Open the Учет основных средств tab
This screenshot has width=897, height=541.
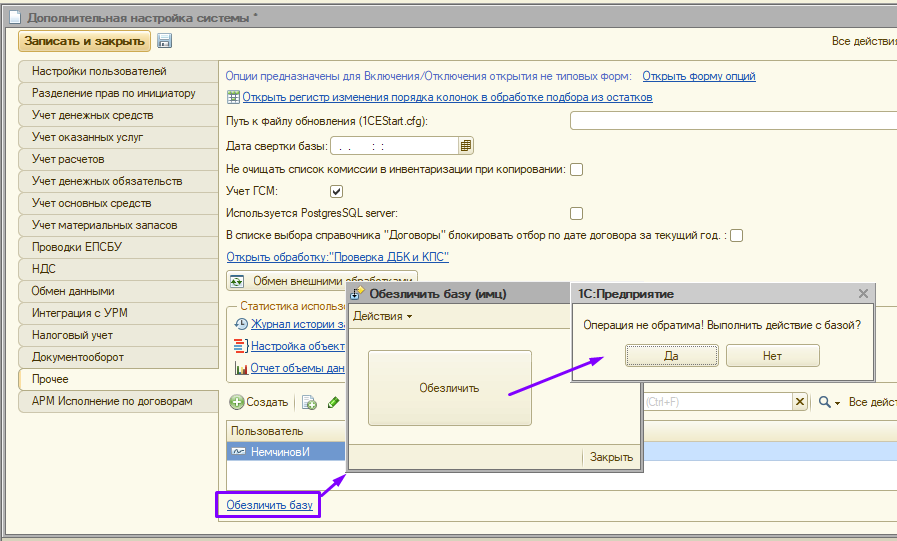[x=118, y=203]
